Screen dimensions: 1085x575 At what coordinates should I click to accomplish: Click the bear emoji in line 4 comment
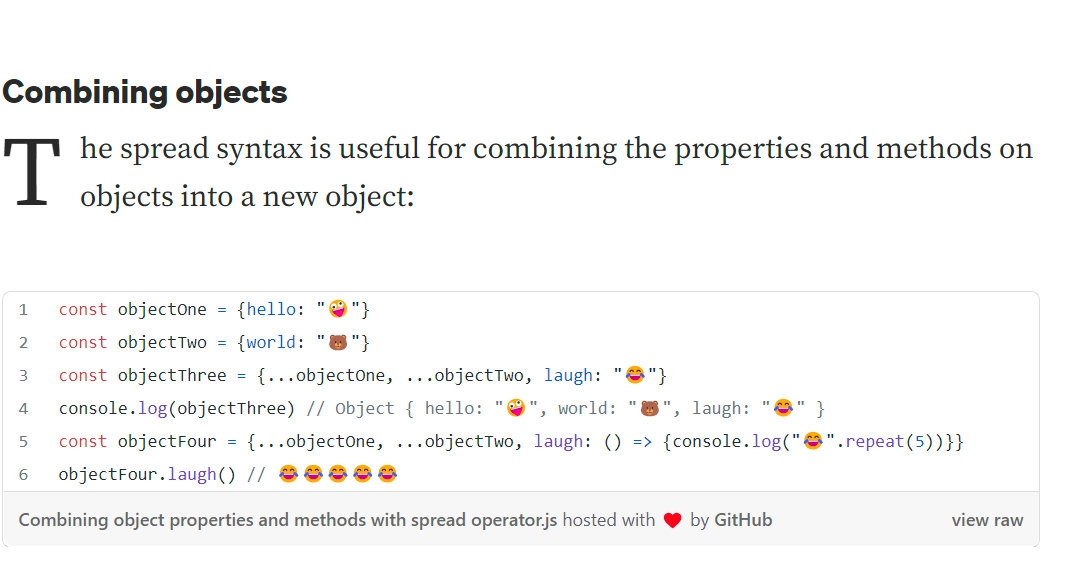coord(650,408)
